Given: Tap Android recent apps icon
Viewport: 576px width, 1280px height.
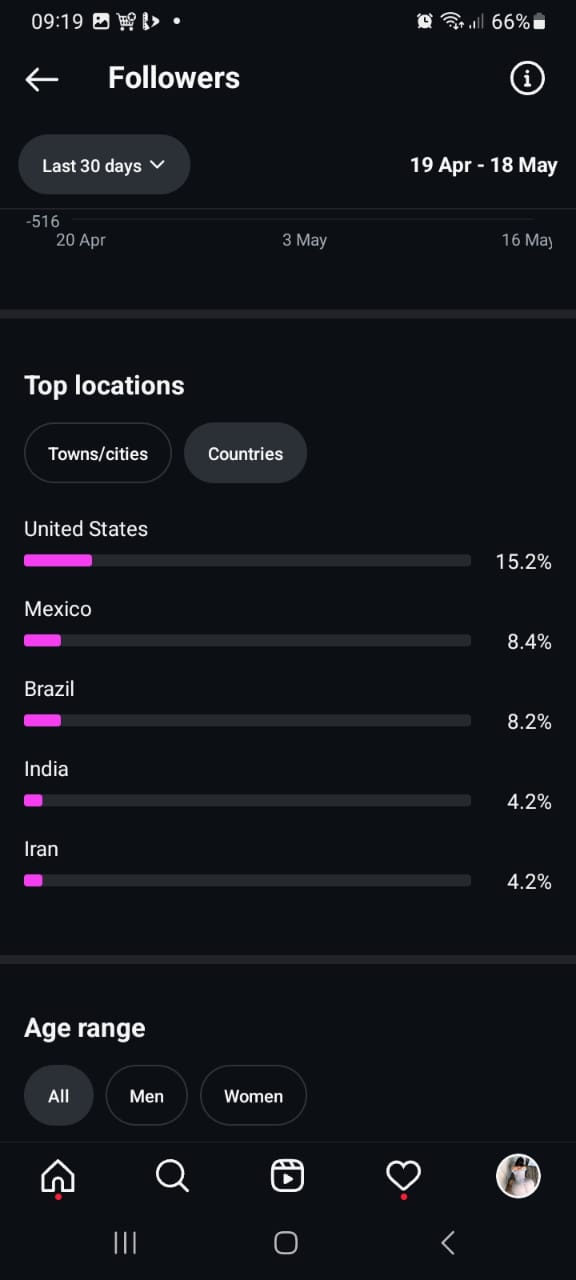Looking at the screenshot, I should [x=125, y=1242].
